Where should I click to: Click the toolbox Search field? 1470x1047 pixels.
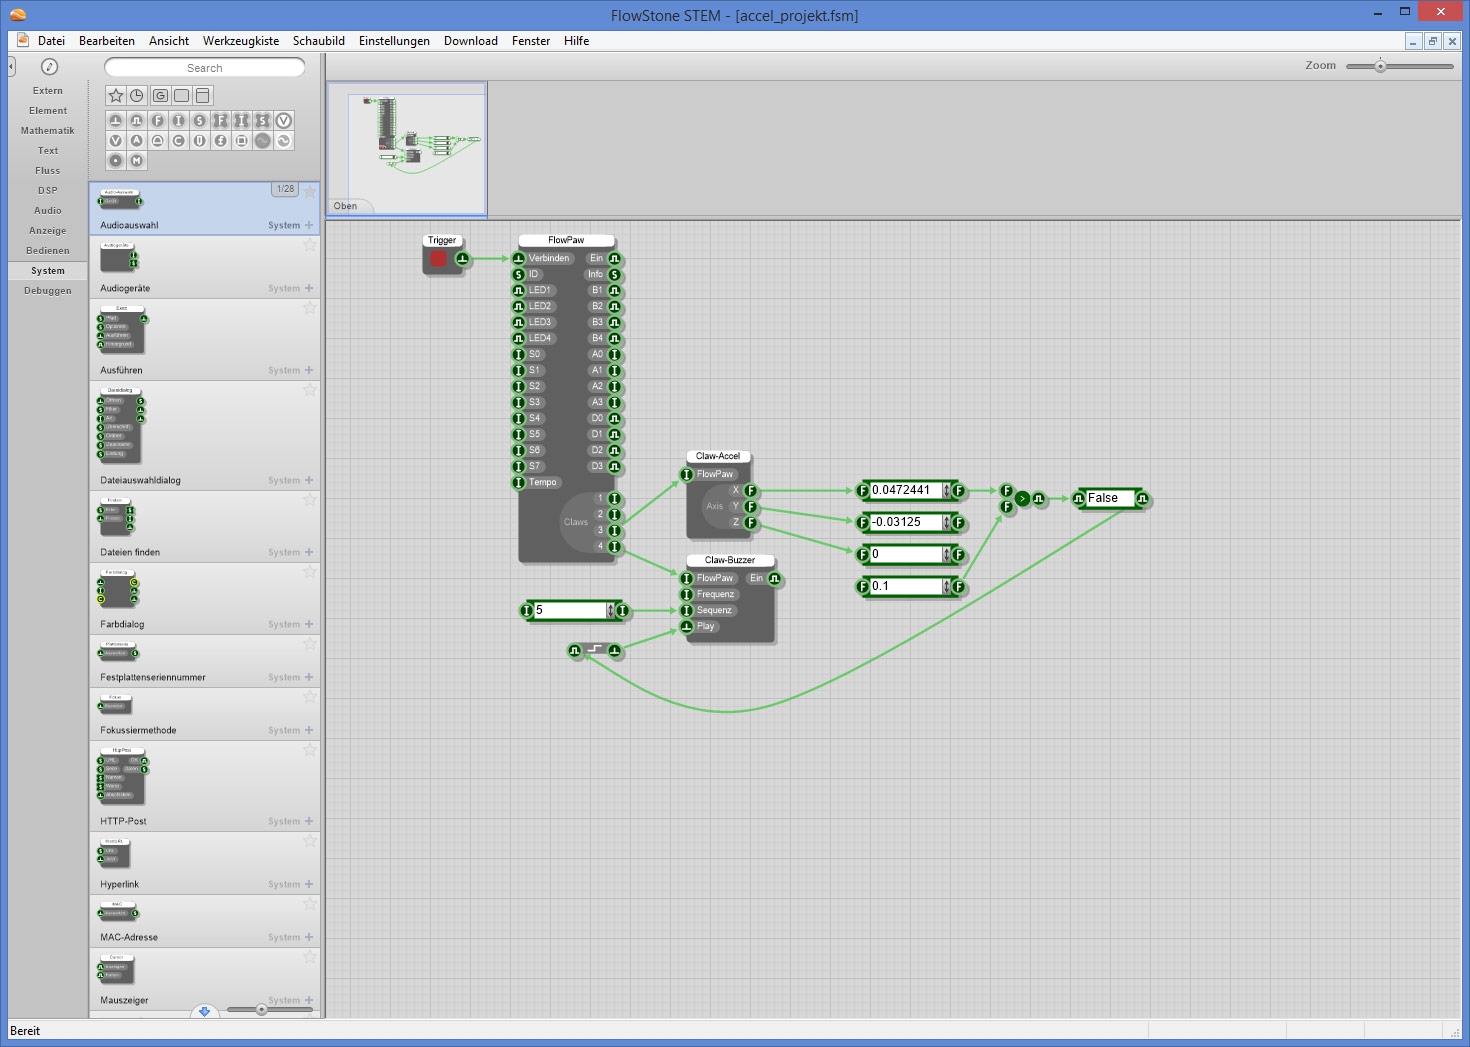[205, 67]
